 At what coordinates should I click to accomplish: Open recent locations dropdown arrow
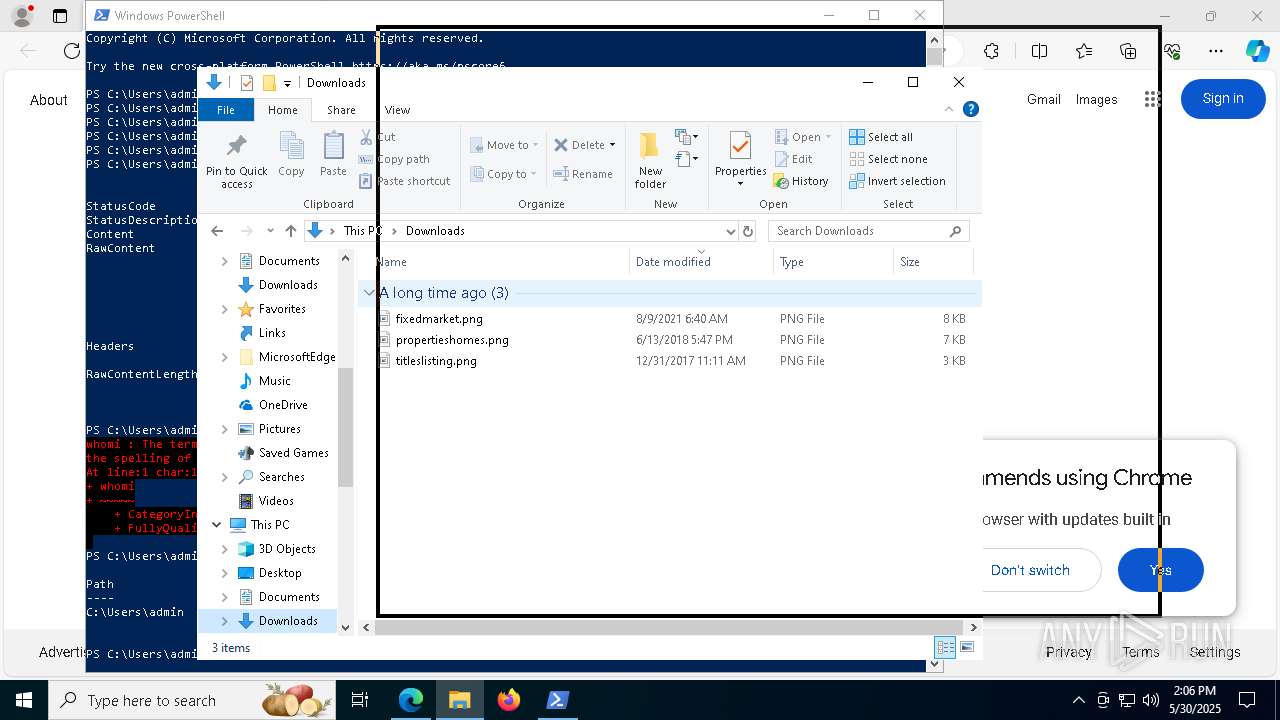tap(270, 231)
